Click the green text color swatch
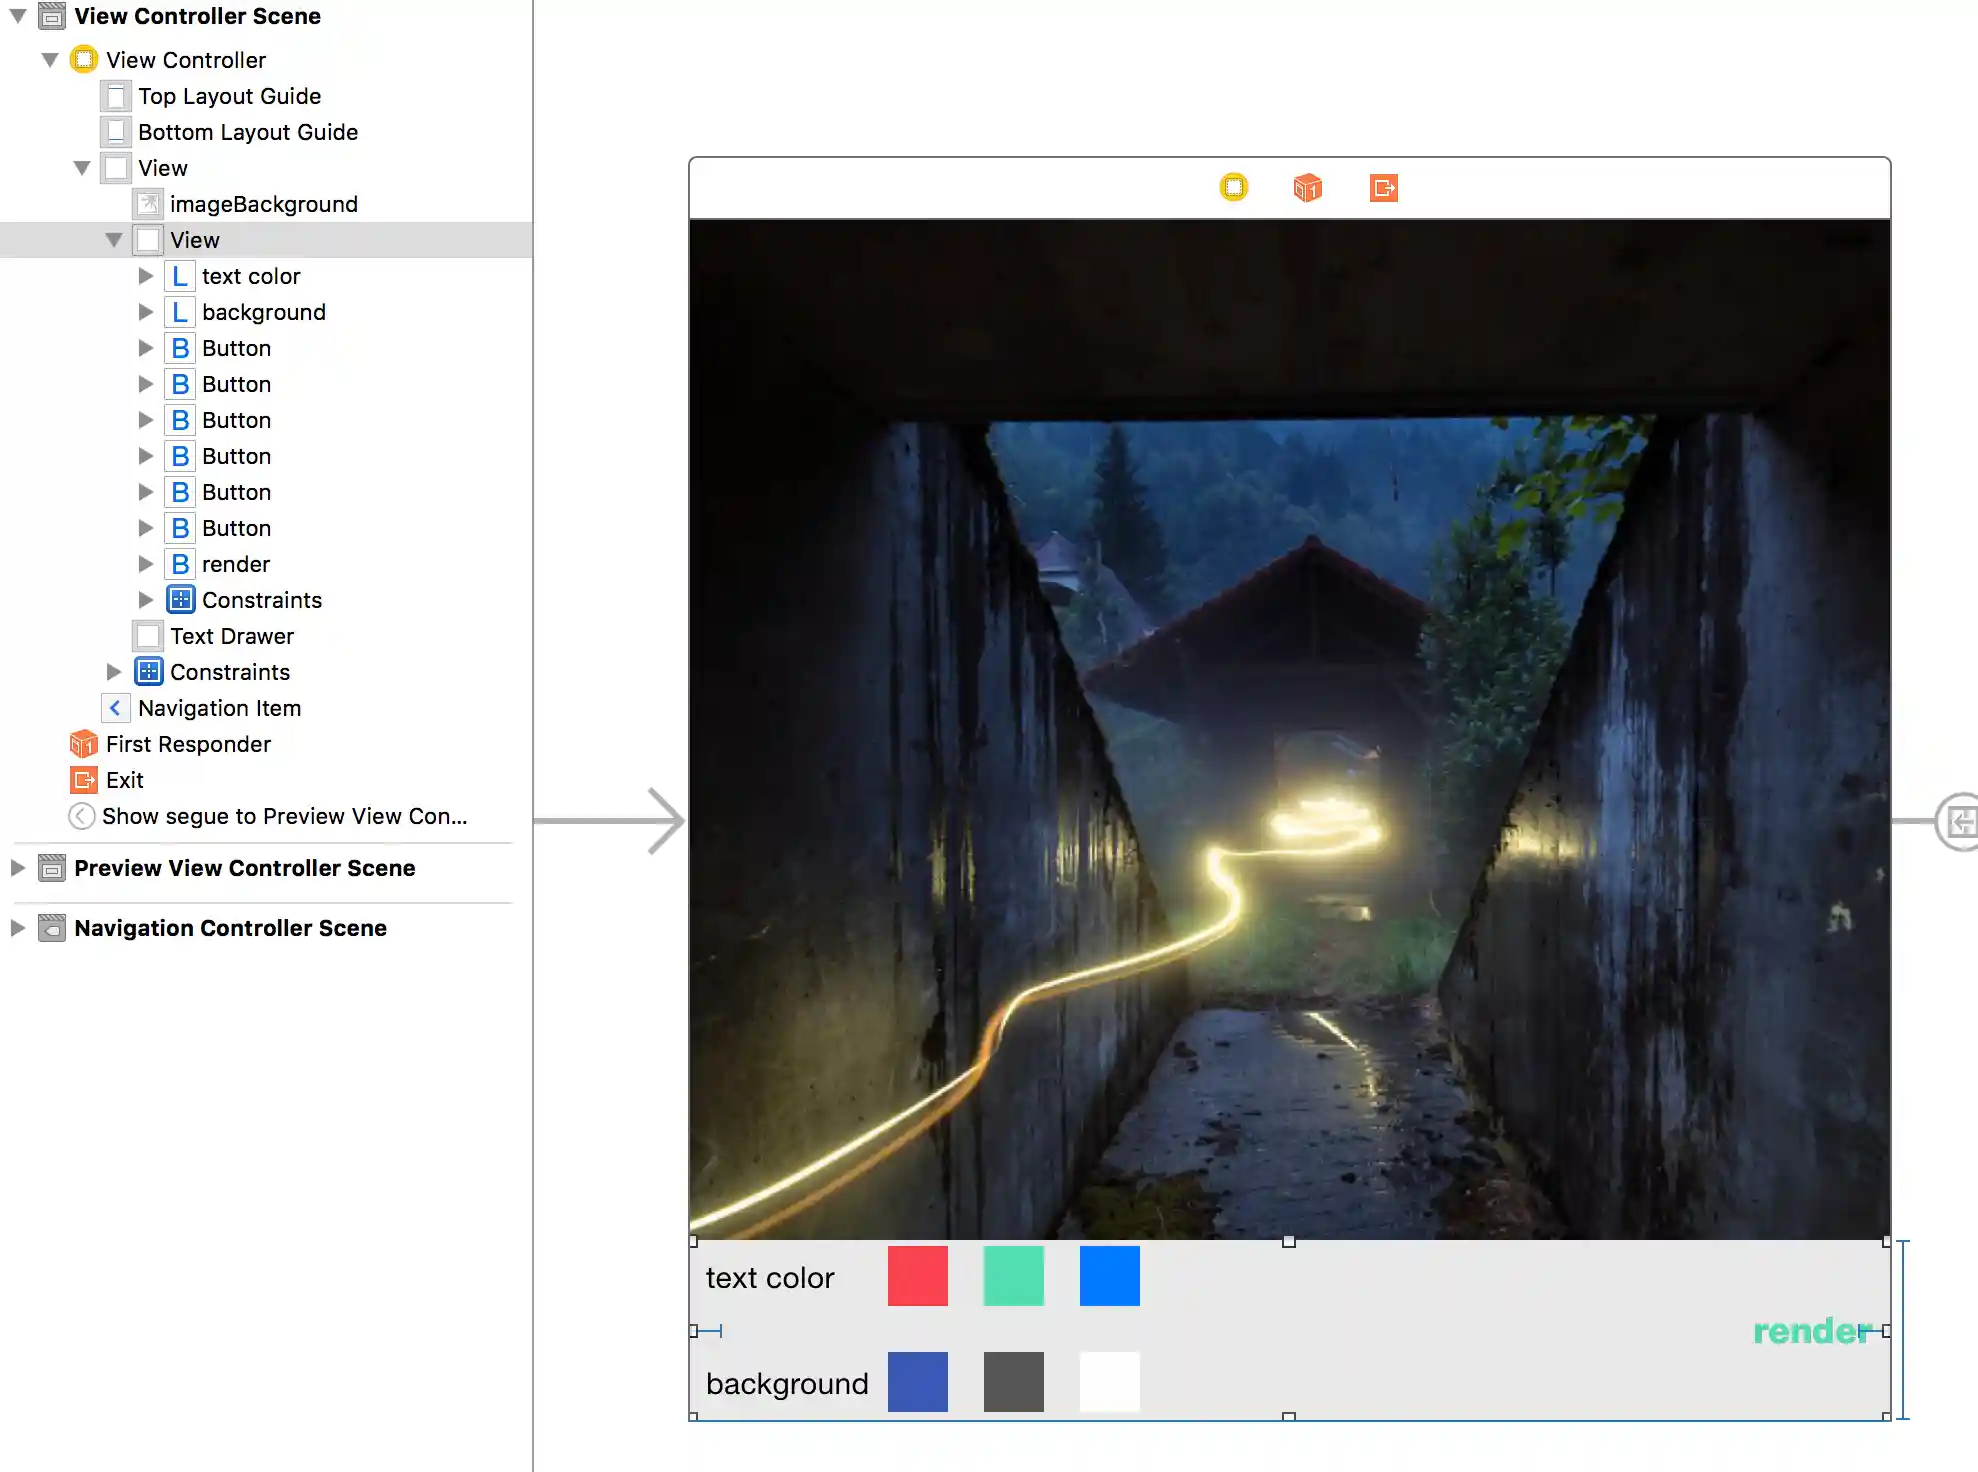Image resolution: width=1978 pixels, height=1472 pixels. (1013, 1276)
